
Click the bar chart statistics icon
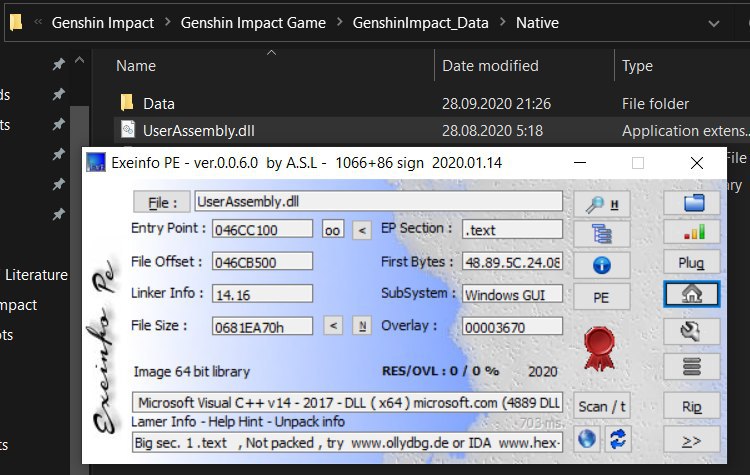pyautogui.click(x=692, y=232)
